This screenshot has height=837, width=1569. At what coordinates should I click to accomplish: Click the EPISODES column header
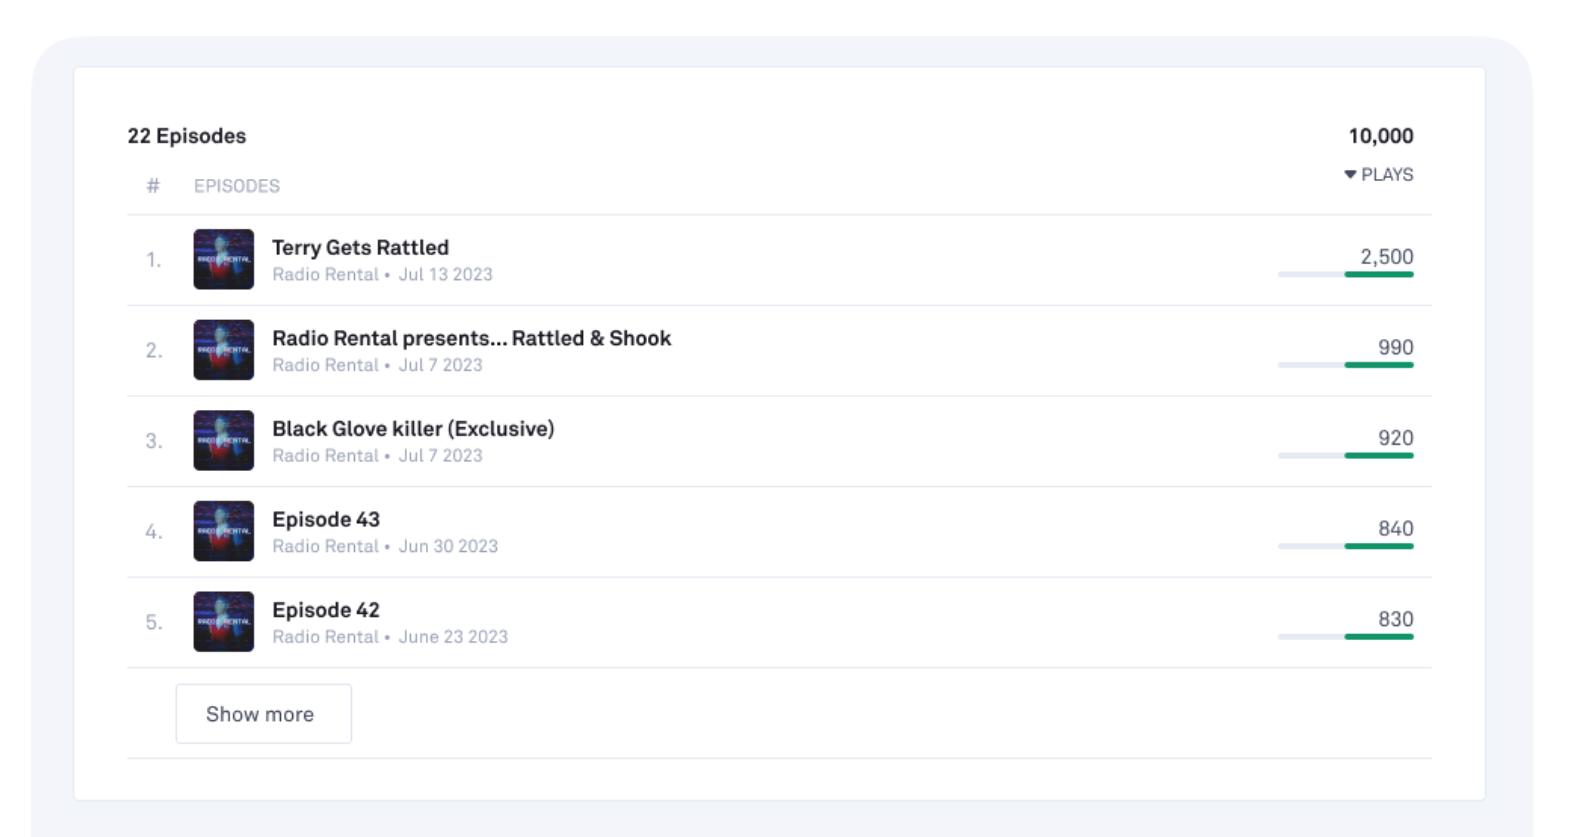pyautogui.click(x=237, y=186)
